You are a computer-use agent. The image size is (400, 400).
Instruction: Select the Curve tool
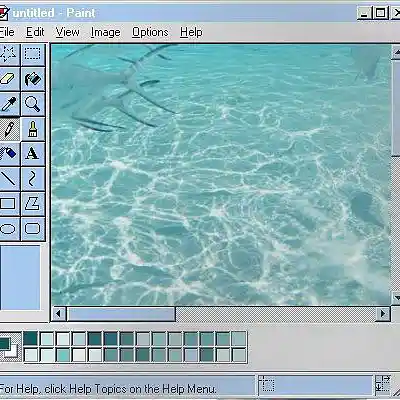click(x=33, y=179)
